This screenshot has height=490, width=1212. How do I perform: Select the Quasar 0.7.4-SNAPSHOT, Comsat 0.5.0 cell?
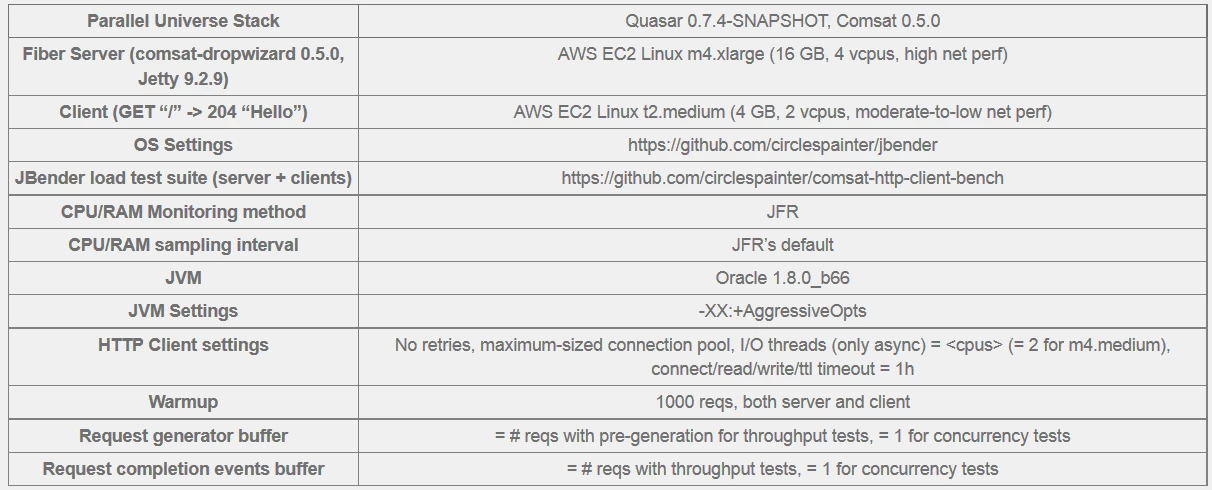coord(782,21)
